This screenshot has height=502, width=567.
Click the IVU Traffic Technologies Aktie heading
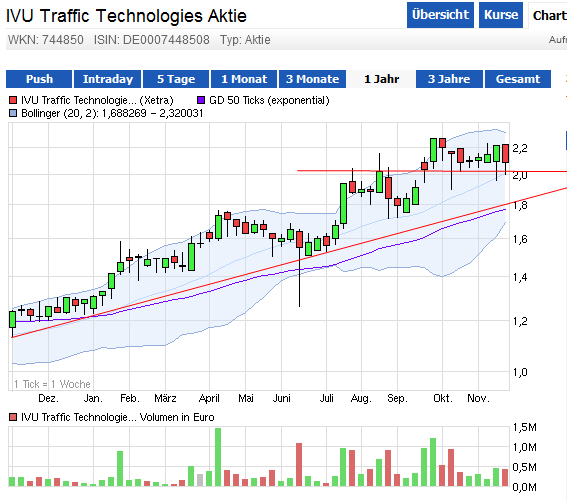tap(126, 16)
